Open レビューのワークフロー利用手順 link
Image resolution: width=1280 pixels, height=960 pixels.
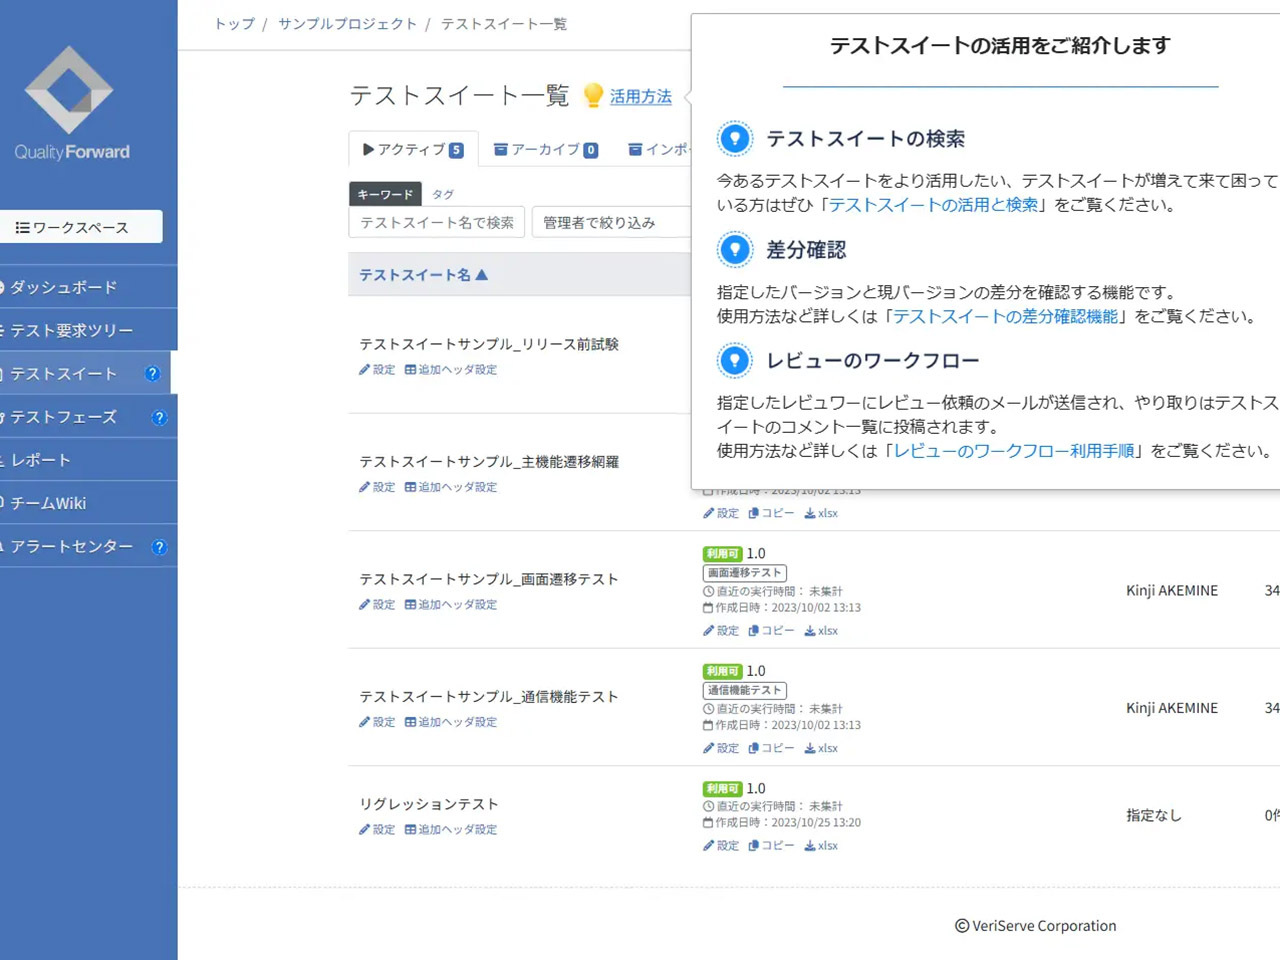pos(1014,451)
